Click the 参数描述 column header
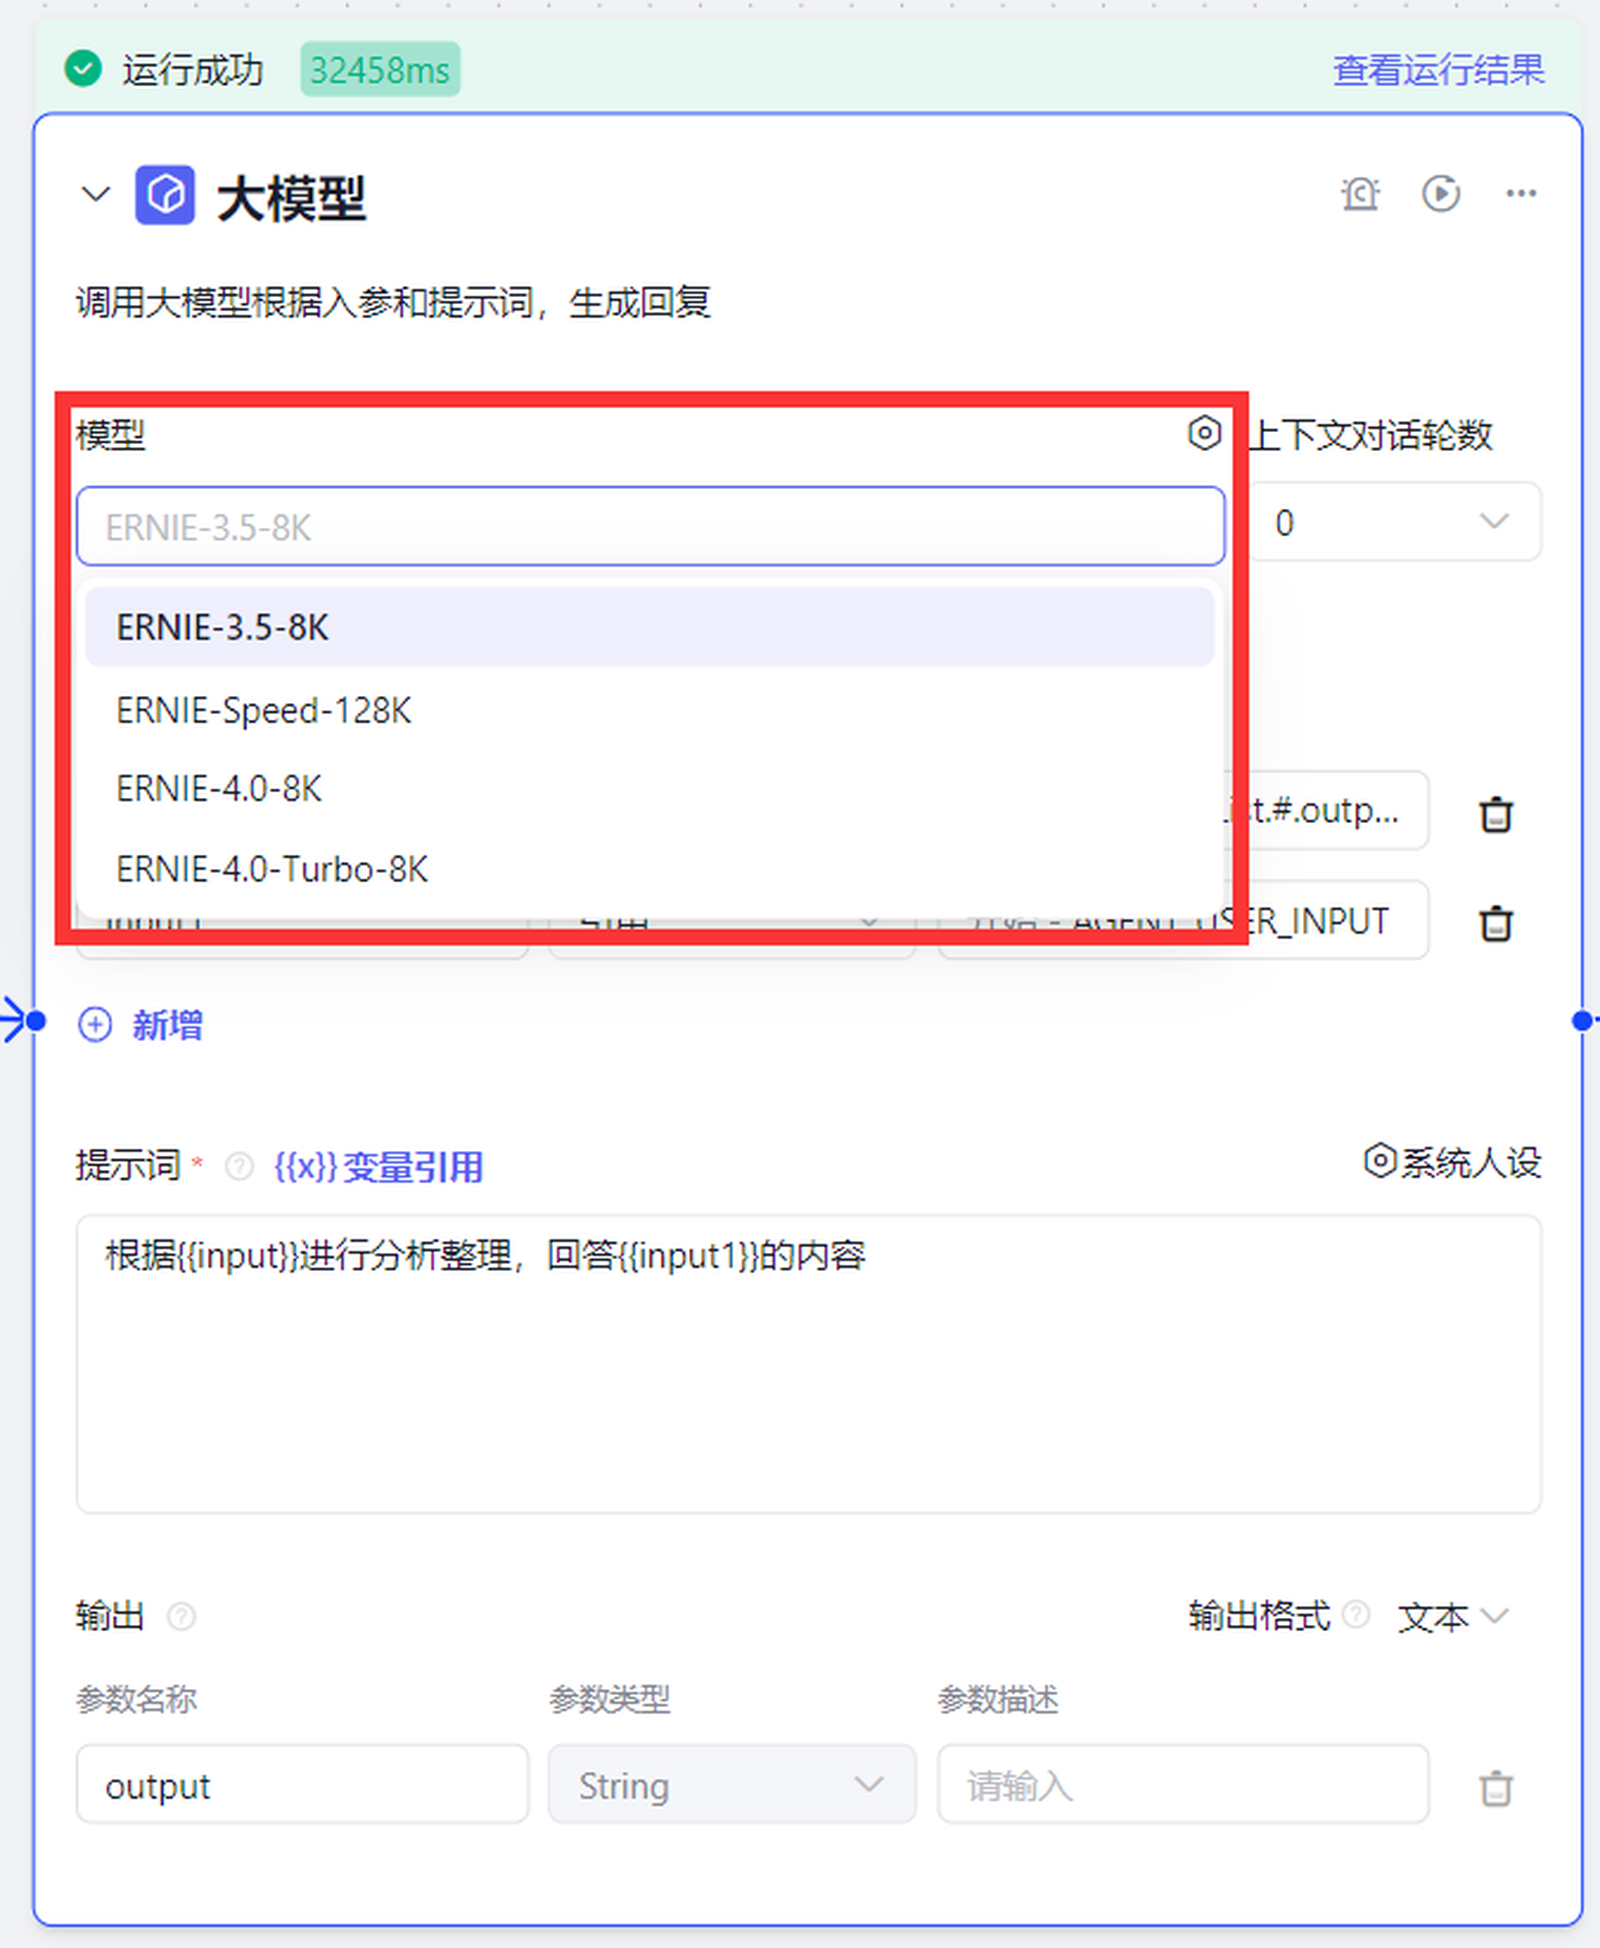Image resolution: width=1600 pixels, height=1948 pixels. point(998,1698)
